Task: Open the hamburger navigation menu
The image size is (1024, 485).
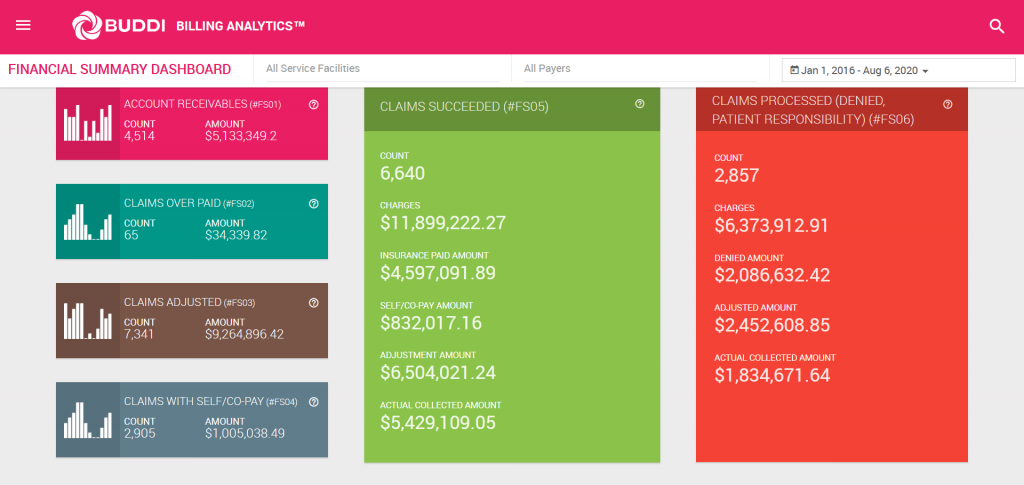Action: 24,25
